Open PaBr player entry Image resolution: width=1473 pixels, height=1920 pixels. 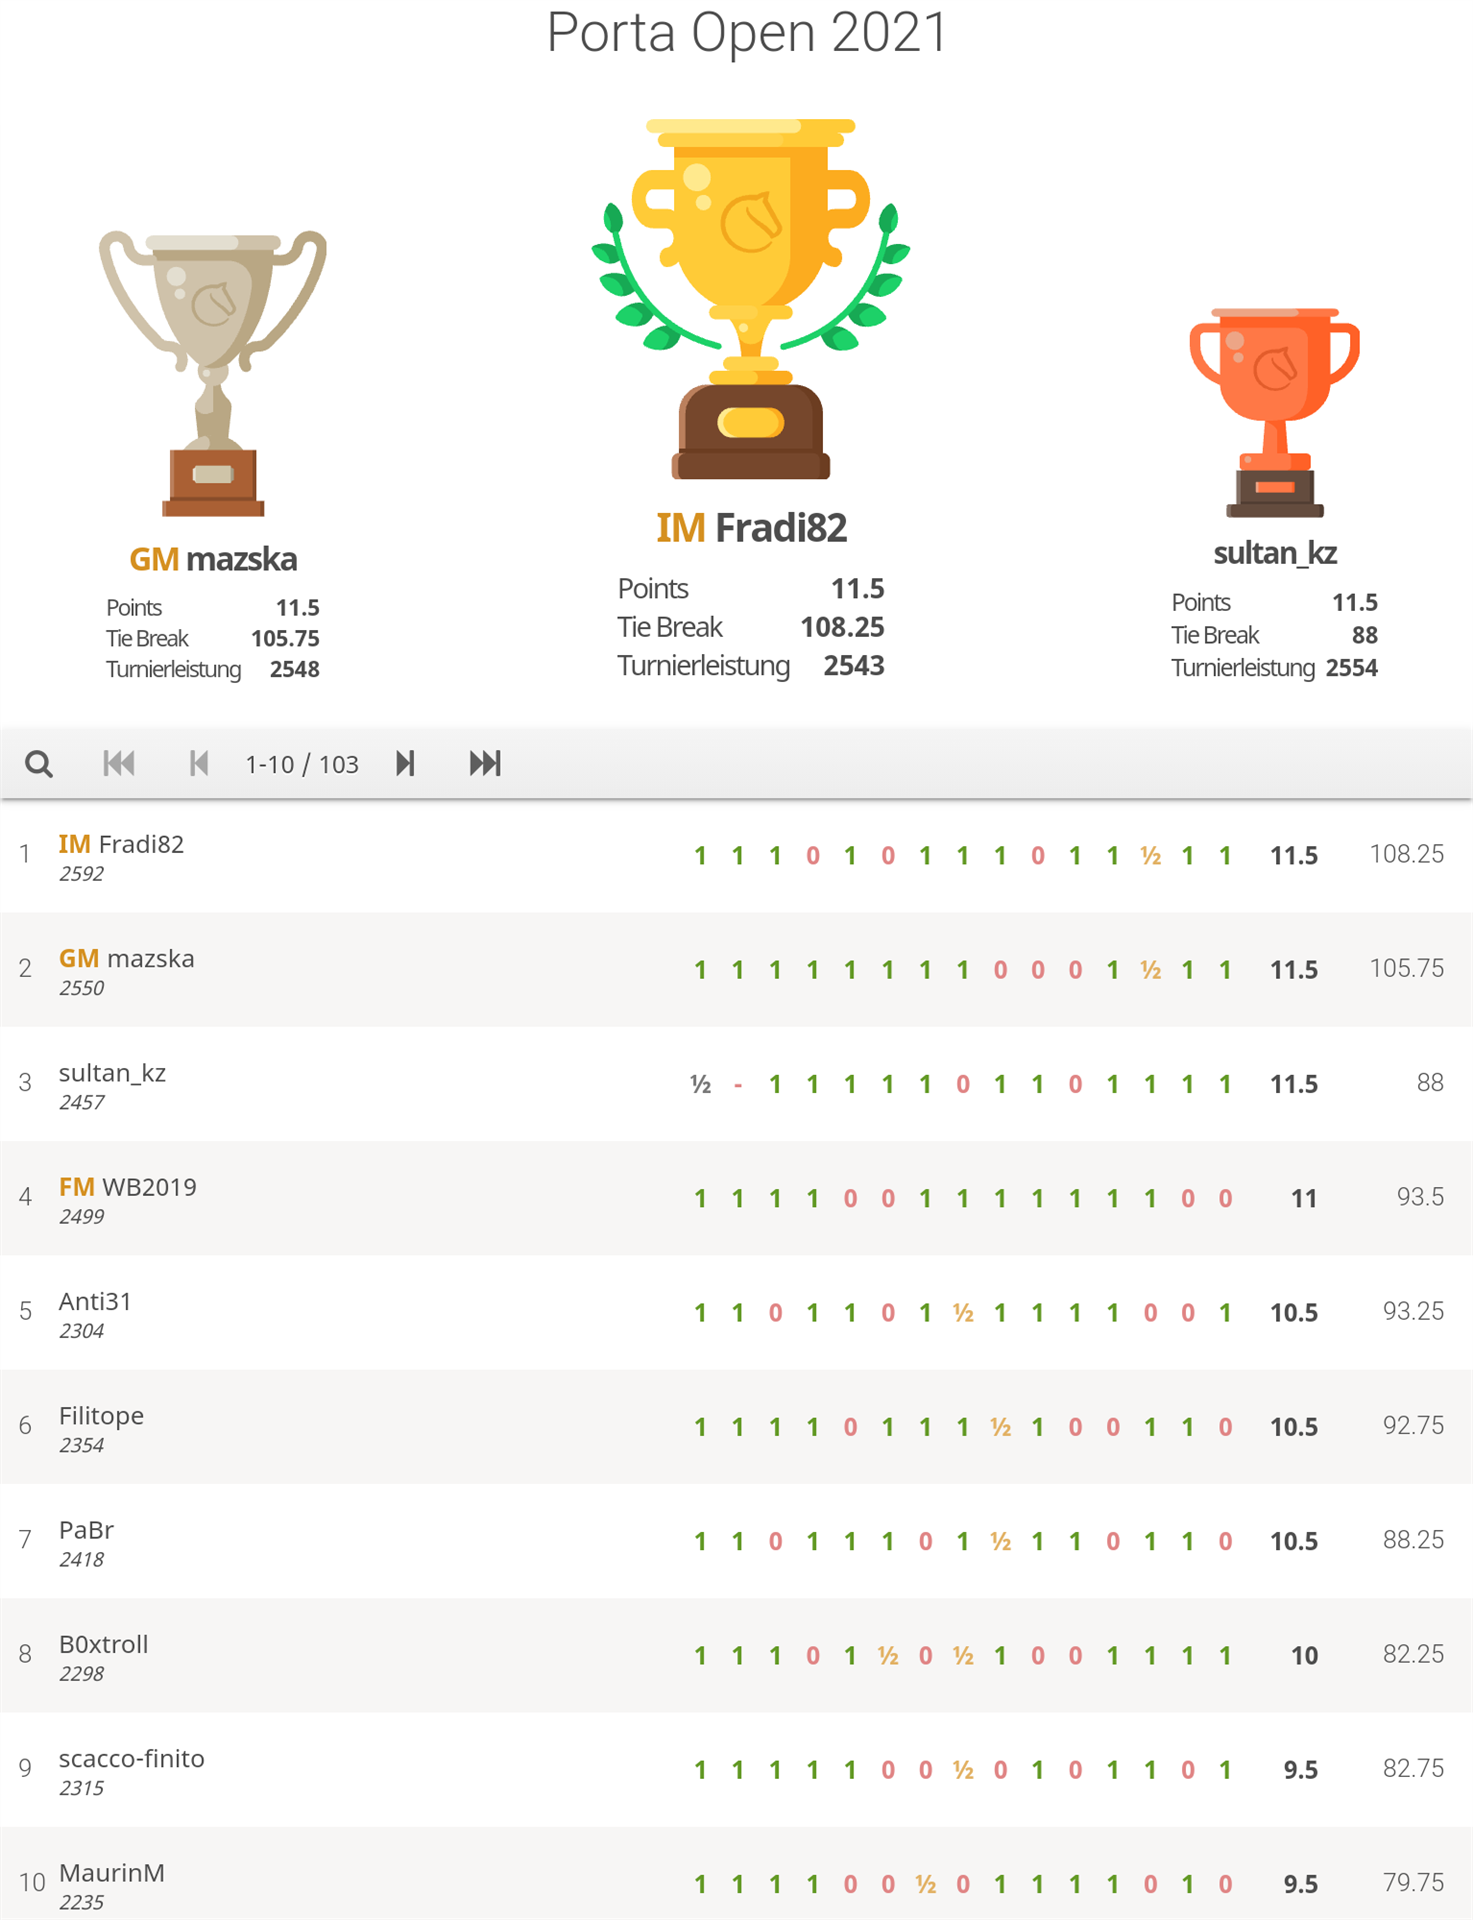(86, 1530)
